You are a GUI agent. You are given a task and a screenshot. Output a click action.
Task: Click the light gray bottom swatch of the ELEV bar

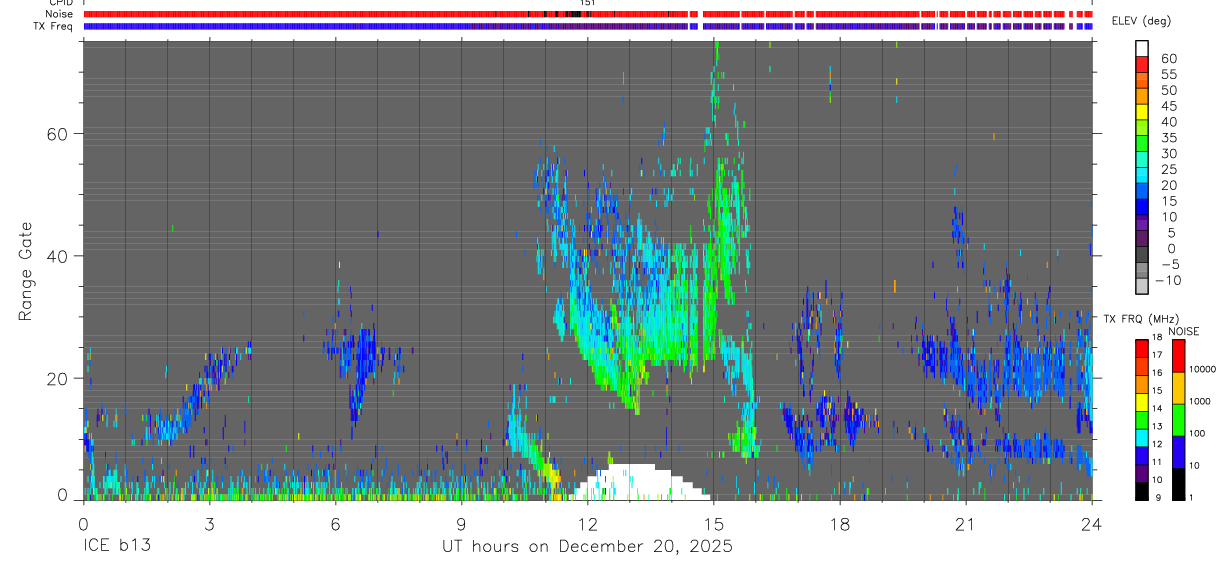(x=1142, y=286)
